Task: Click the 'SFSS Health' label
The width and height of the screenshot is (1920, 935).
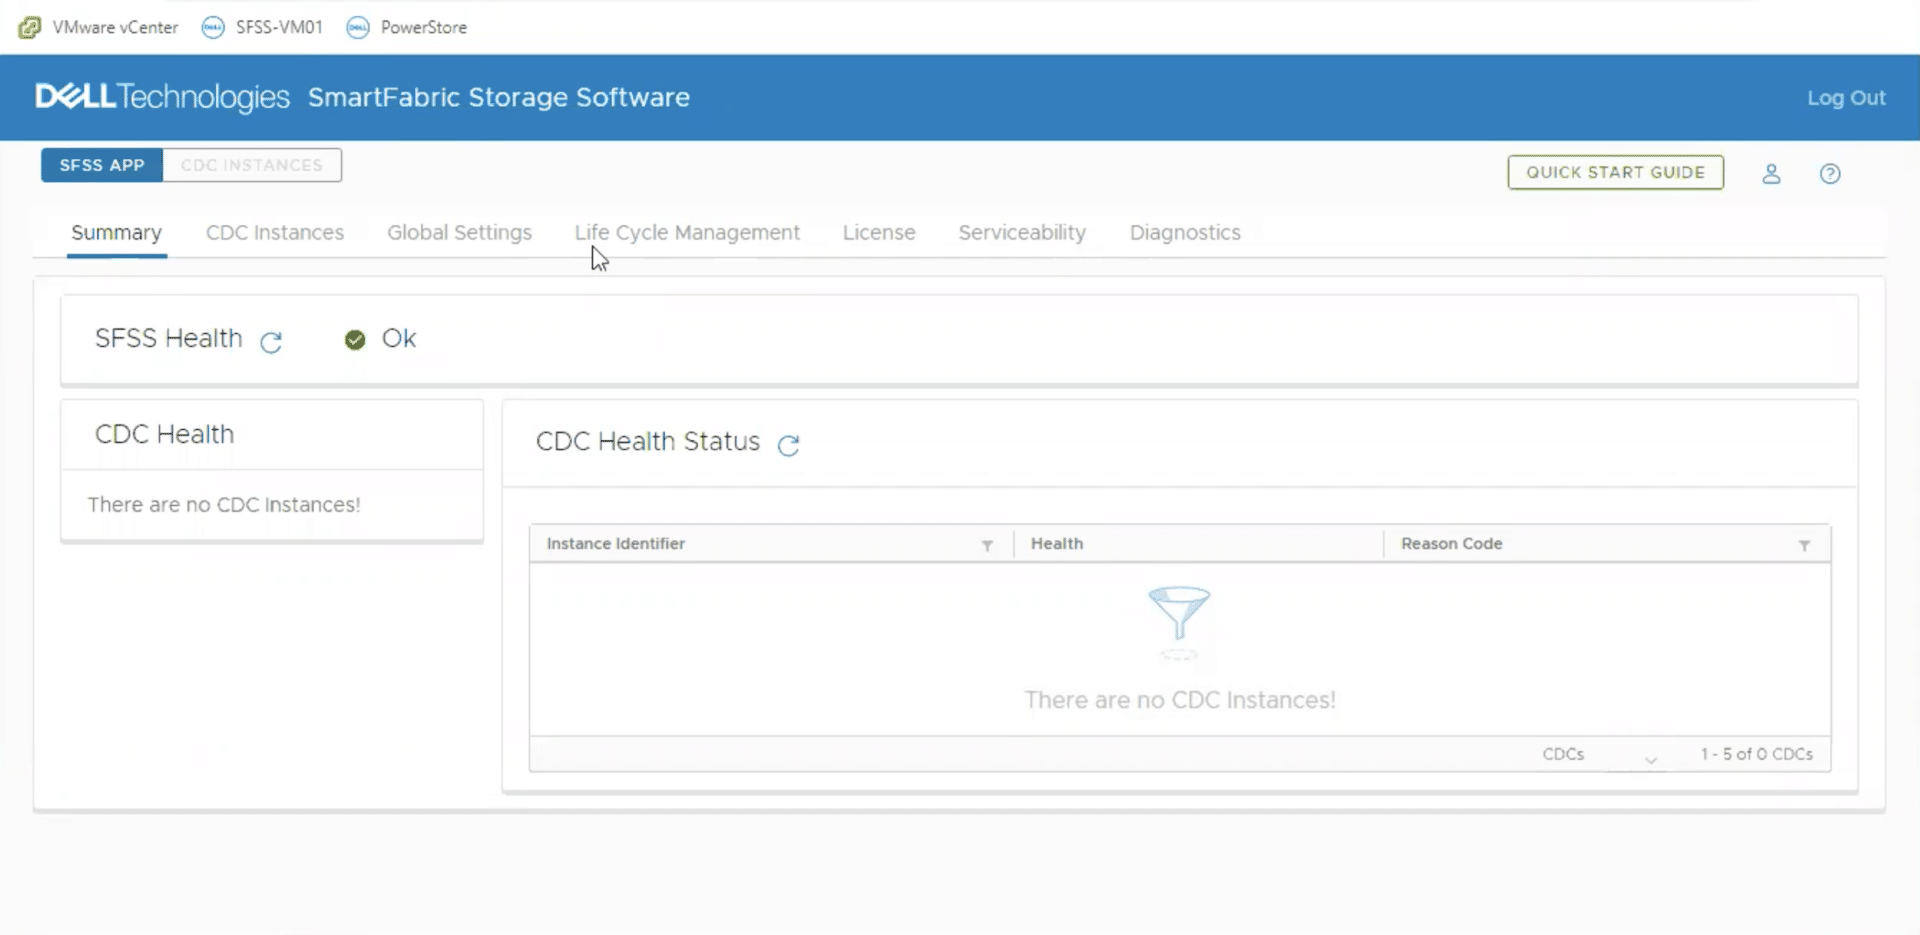Action: [x=169, y=338]
